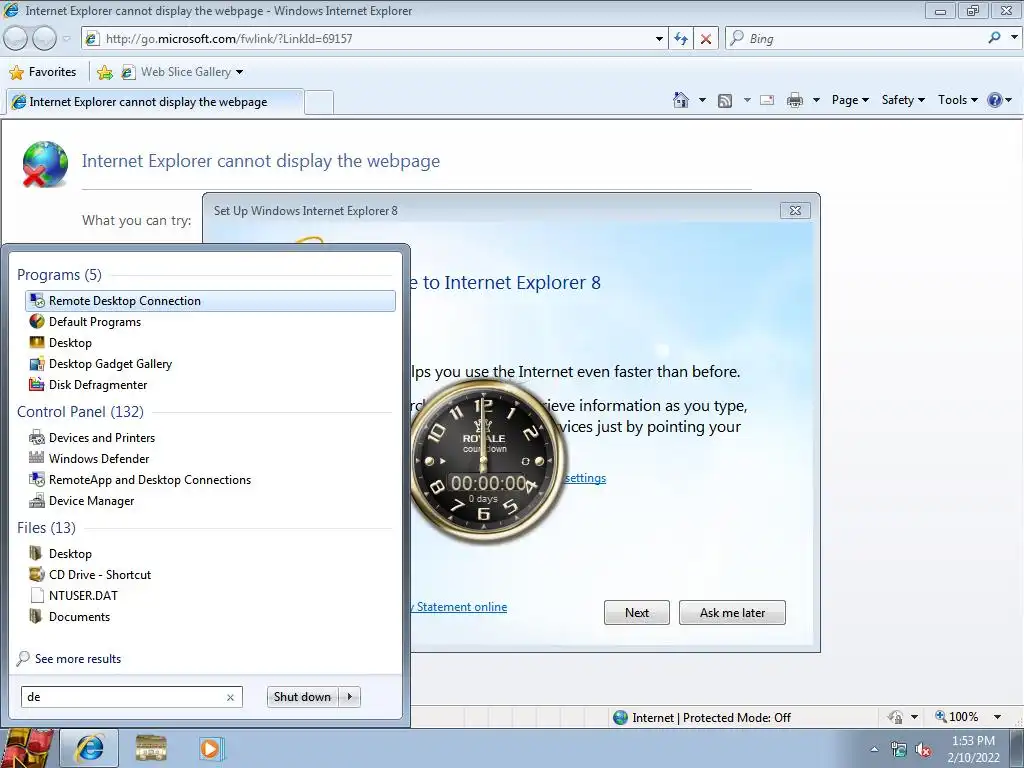This screenshot has width=1024, height=768.
Task: Open Windows Media Player taskbar icon
Action: coord(211,748)
